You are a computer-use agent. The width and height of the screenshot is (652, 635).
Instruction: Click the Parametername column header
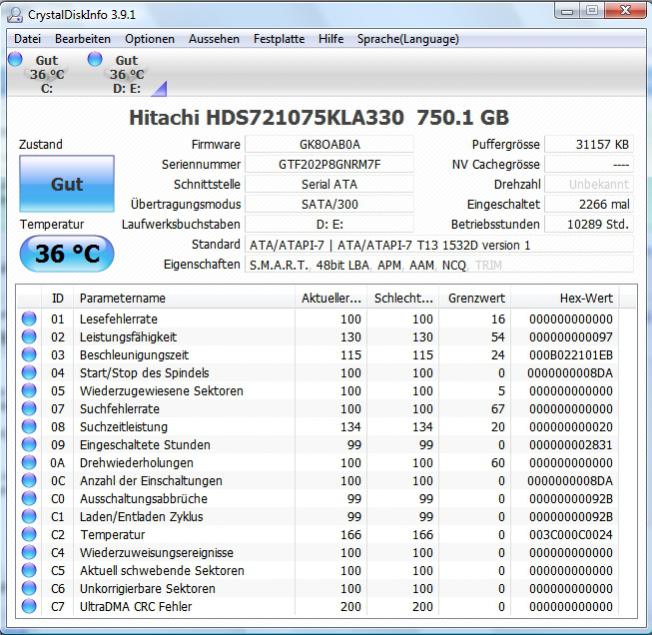(x=184, y=298)
